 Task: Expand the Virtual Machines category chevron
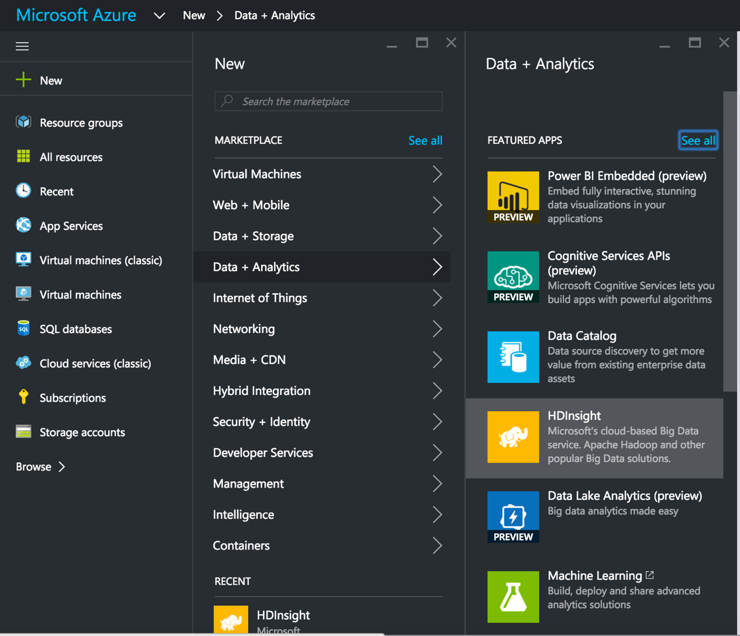click(437, 174)
